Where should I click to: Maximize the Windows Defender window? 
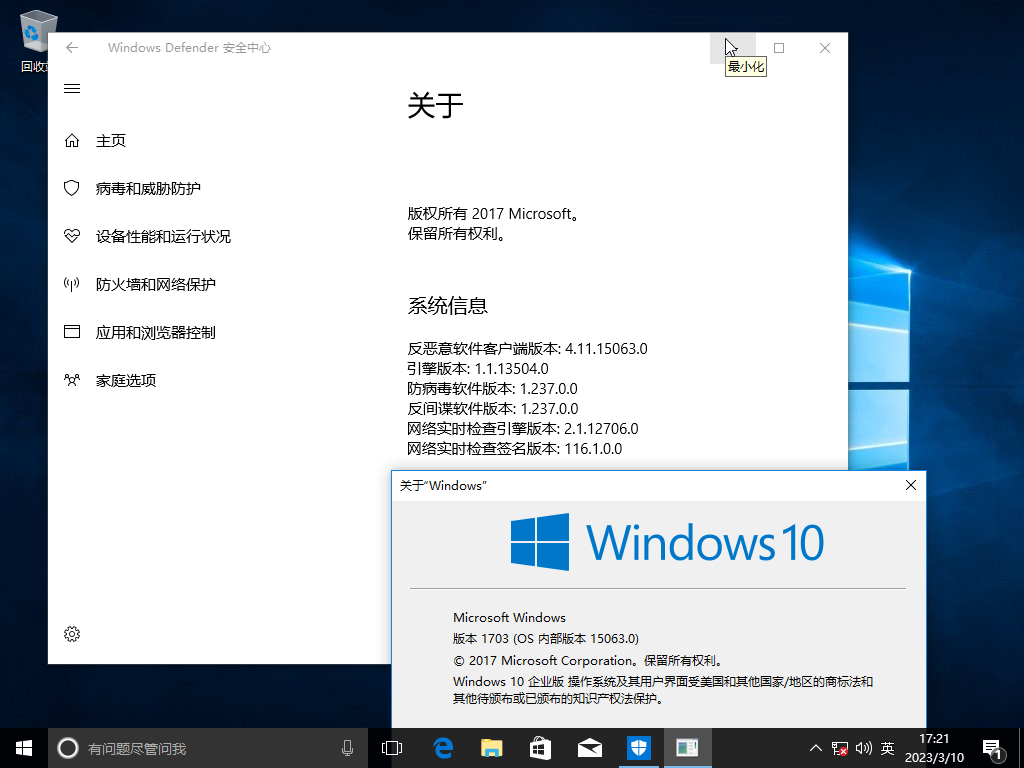(x=778, y=48)
